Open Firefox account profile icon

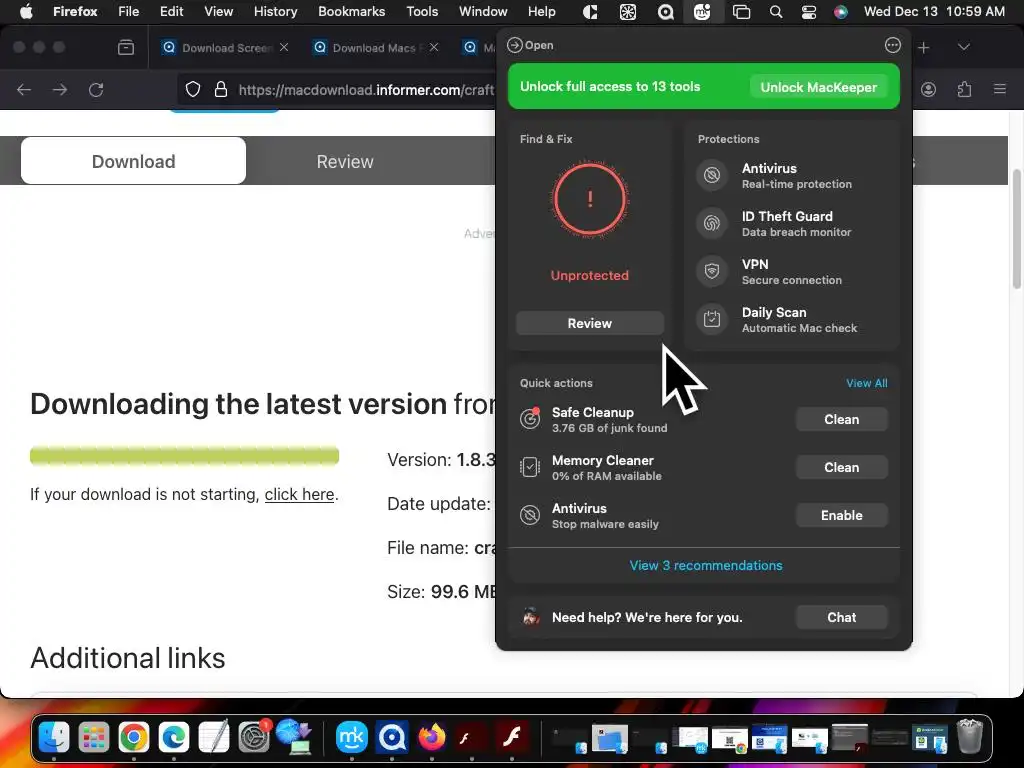click(928, 89)
